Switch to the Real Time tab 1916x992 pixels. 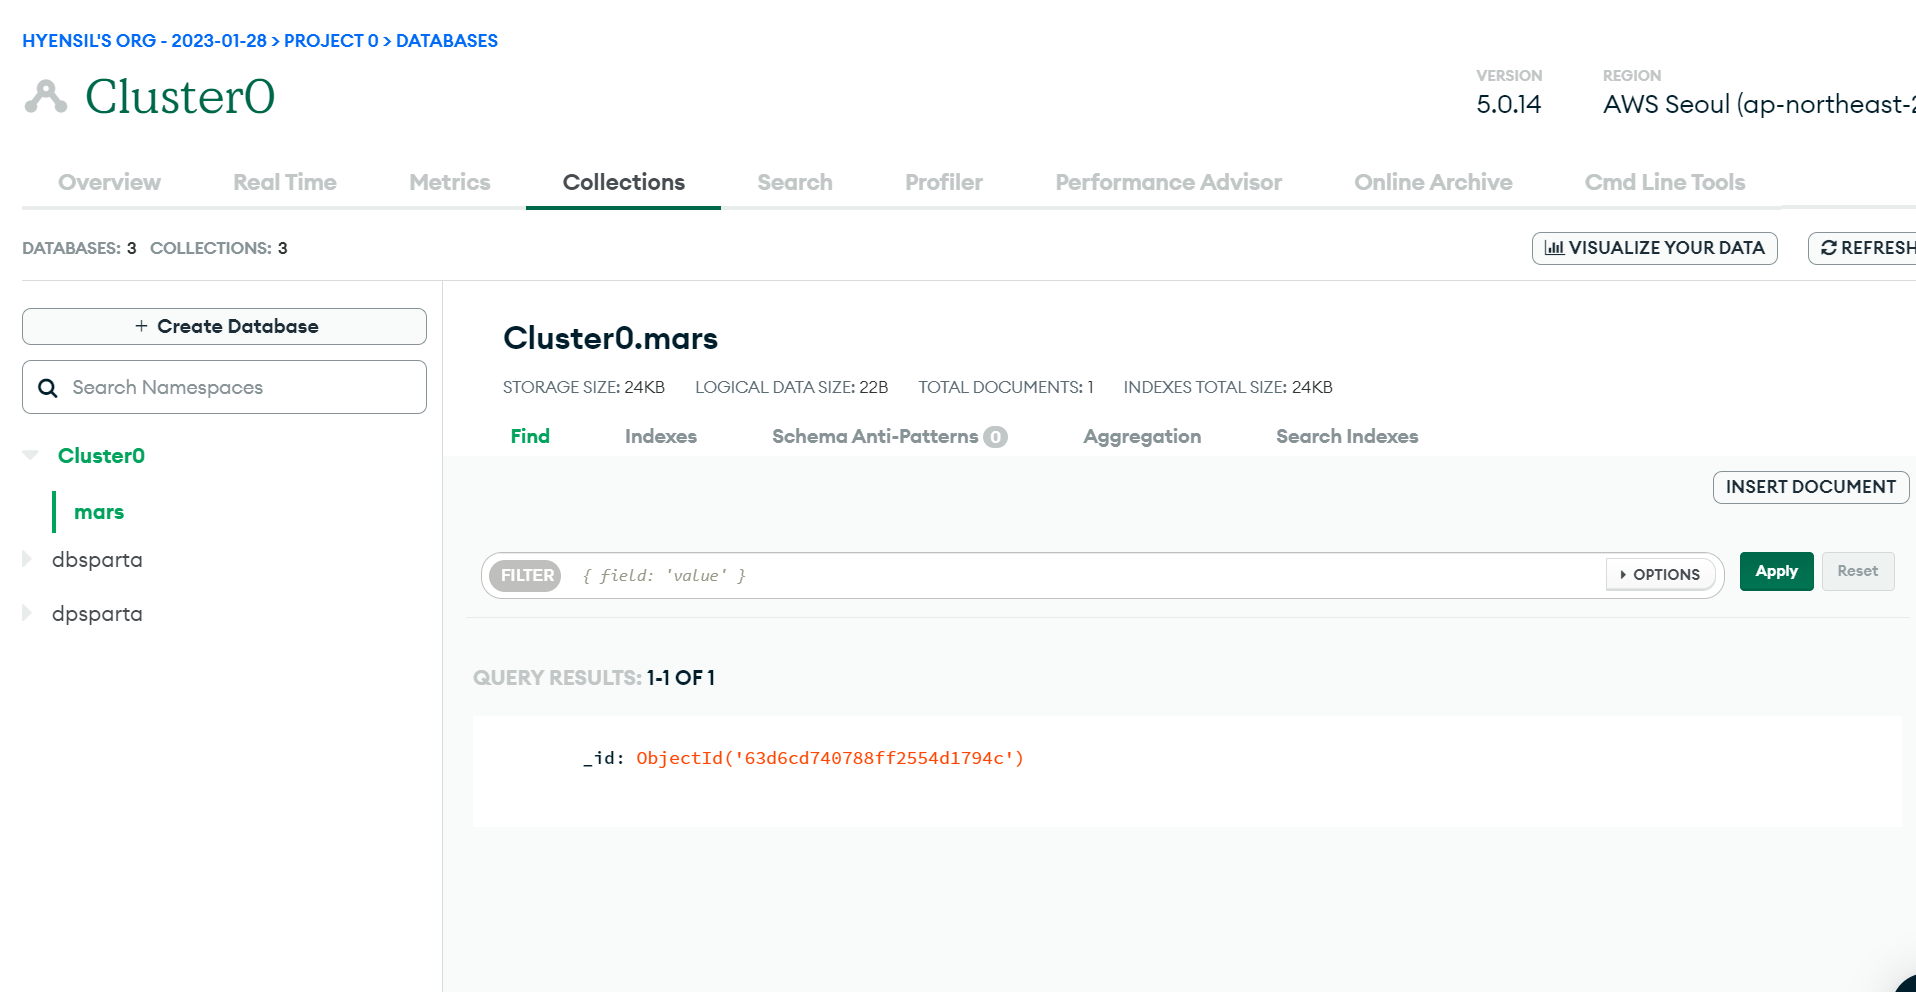click(285, 182)
